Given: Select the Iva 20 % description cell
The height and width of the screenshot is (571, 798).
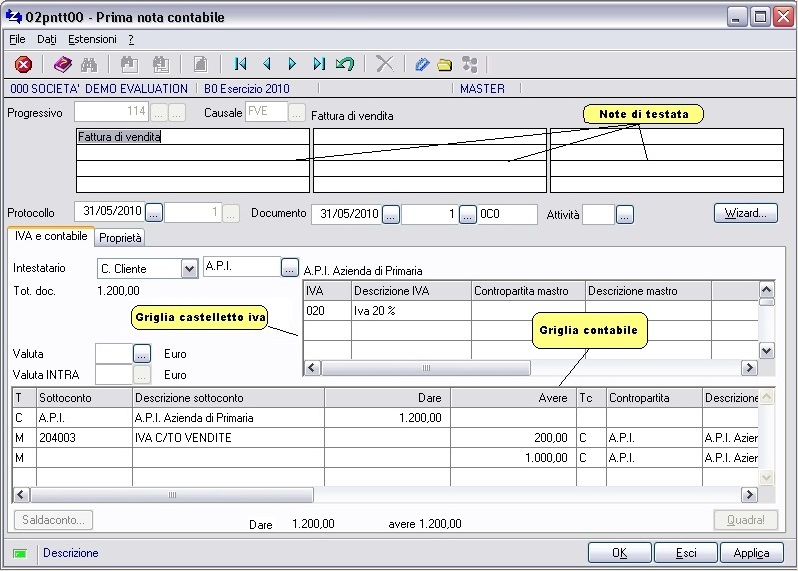Looking at the screenshot, I should tap(411, 310).
